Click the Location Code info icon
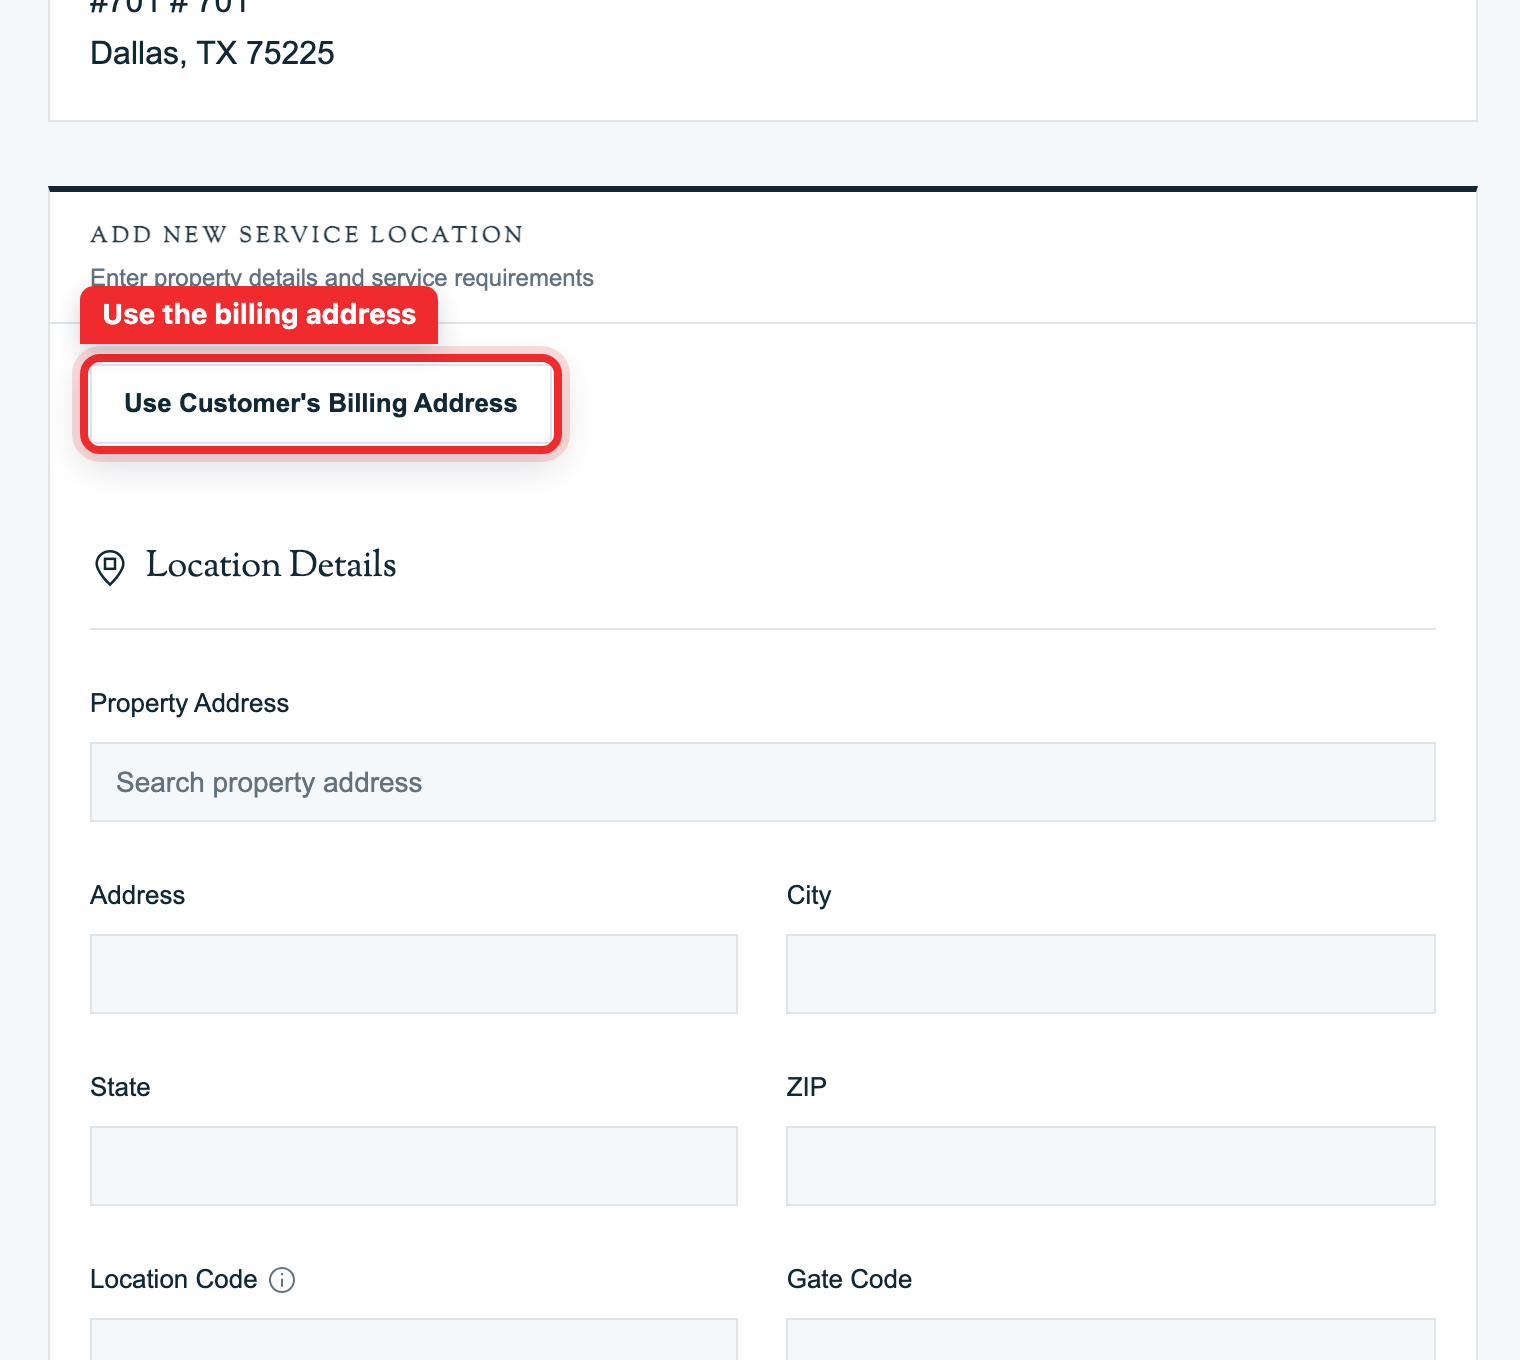This screenshot has width=1520, height=1360. 282,1280
